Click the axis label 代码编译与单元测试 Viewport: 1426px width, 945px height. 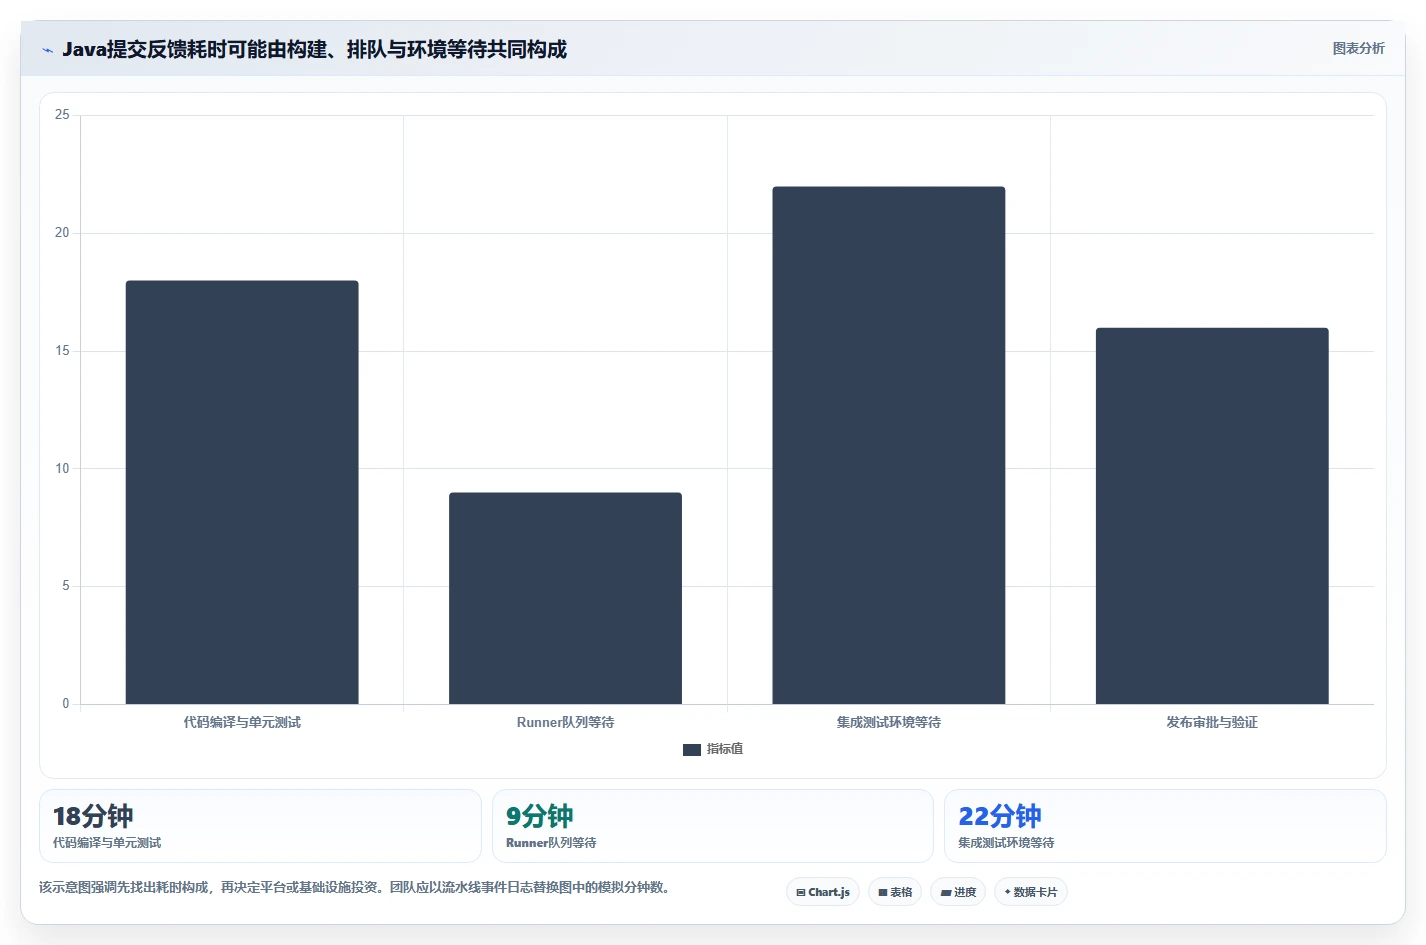242,722
